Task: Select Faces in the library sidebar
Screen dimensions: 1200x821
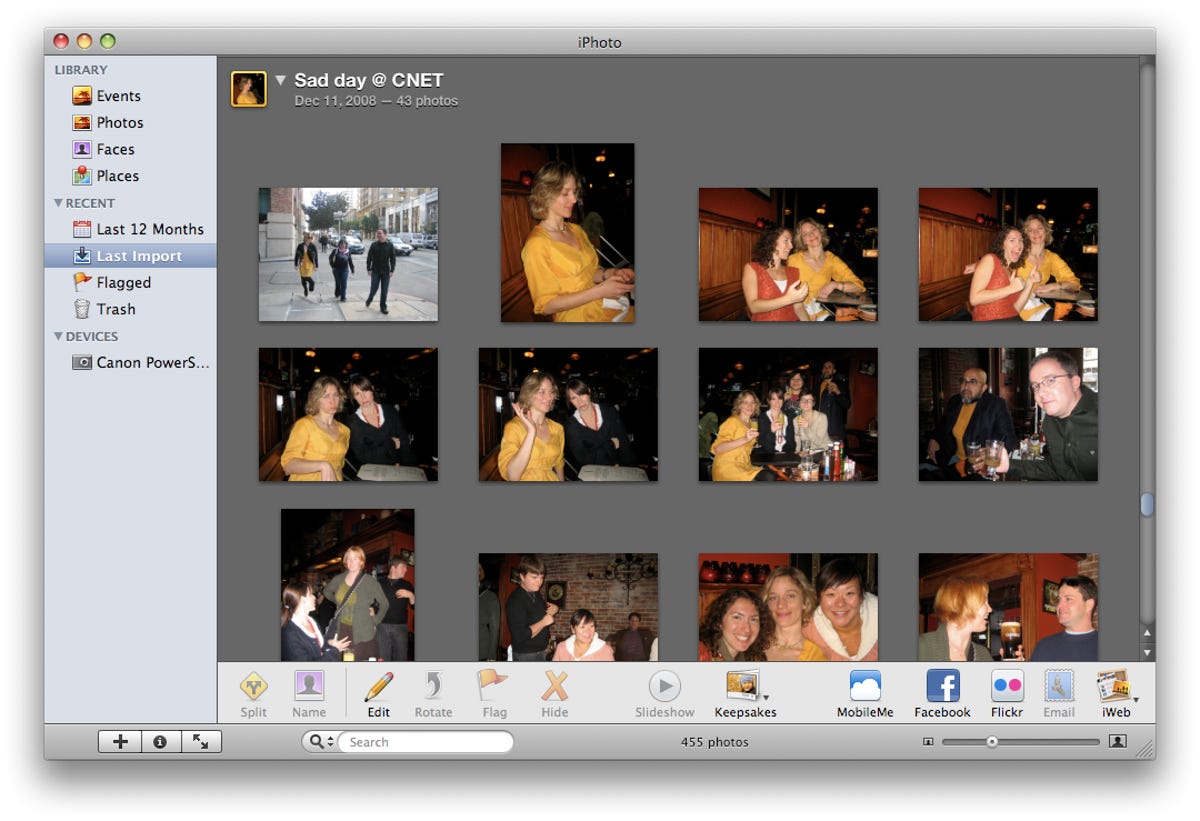Action: click(x=115, y=149)
